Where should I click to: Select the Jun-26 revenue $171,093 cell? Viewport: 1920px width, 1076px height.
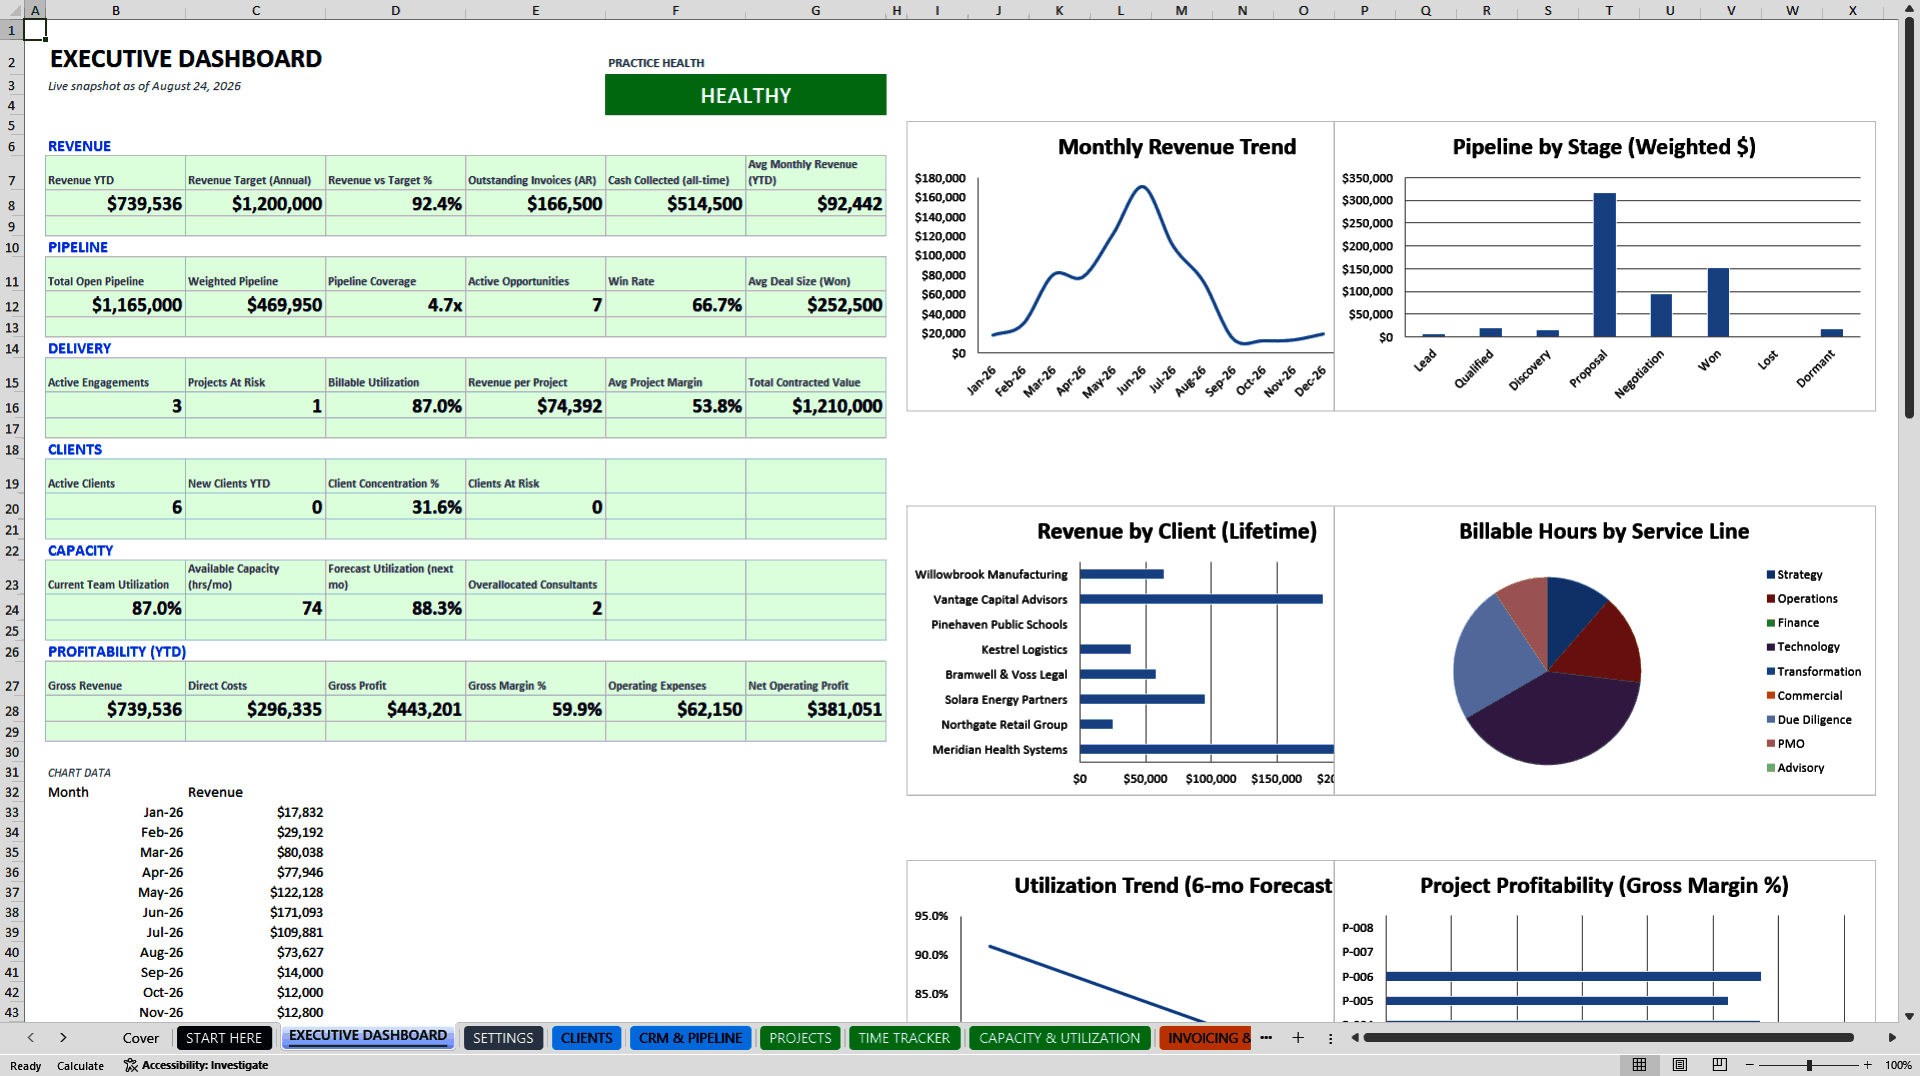[x=256, y=912]
